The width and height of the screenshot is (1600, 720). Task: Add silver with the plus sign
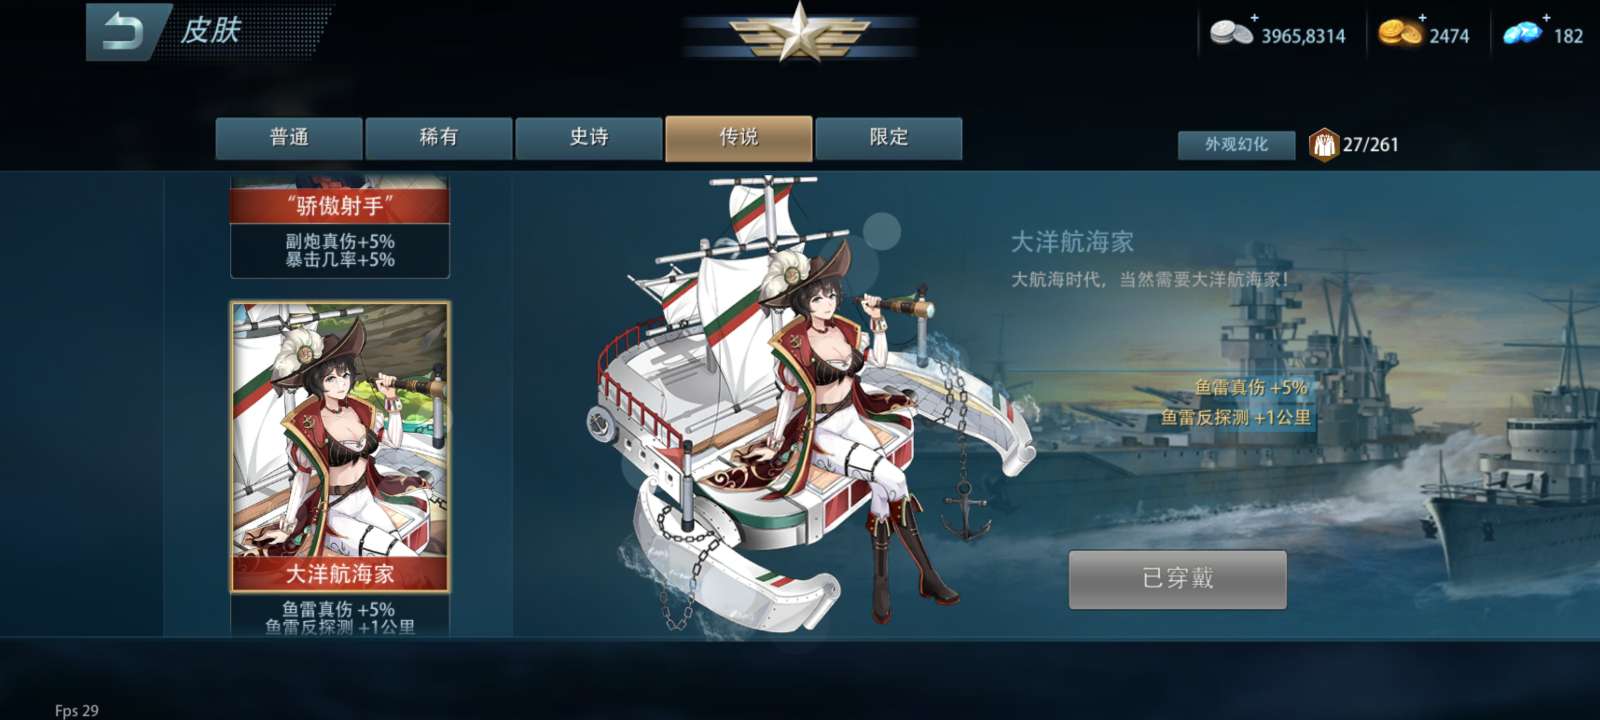point(1254,17)
